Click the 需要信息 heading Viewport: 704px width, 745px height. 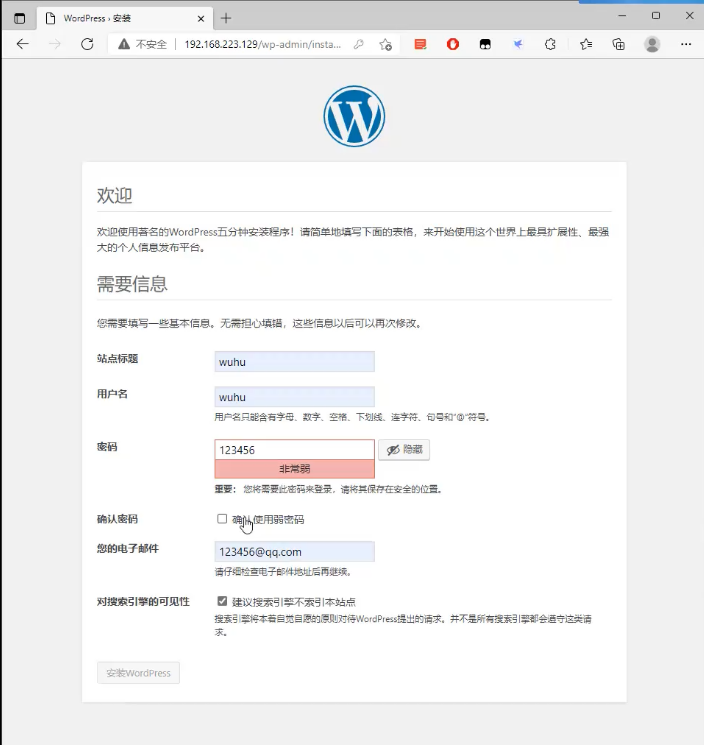132,284
